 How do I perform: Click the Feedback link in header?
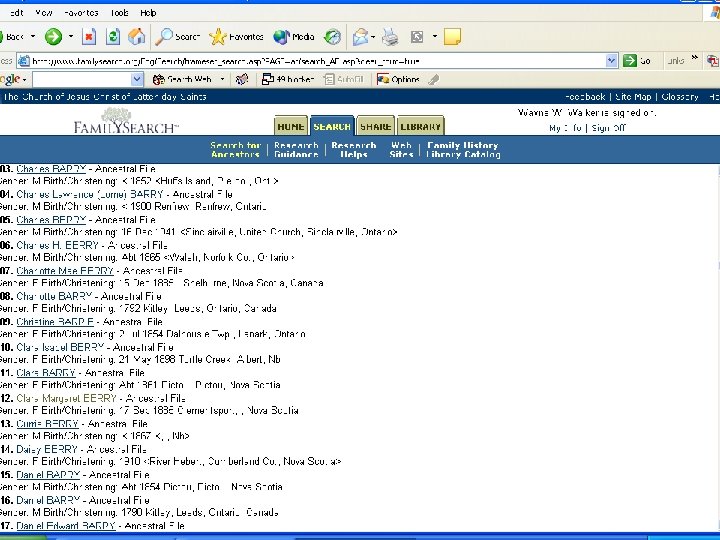pos(585,97)
